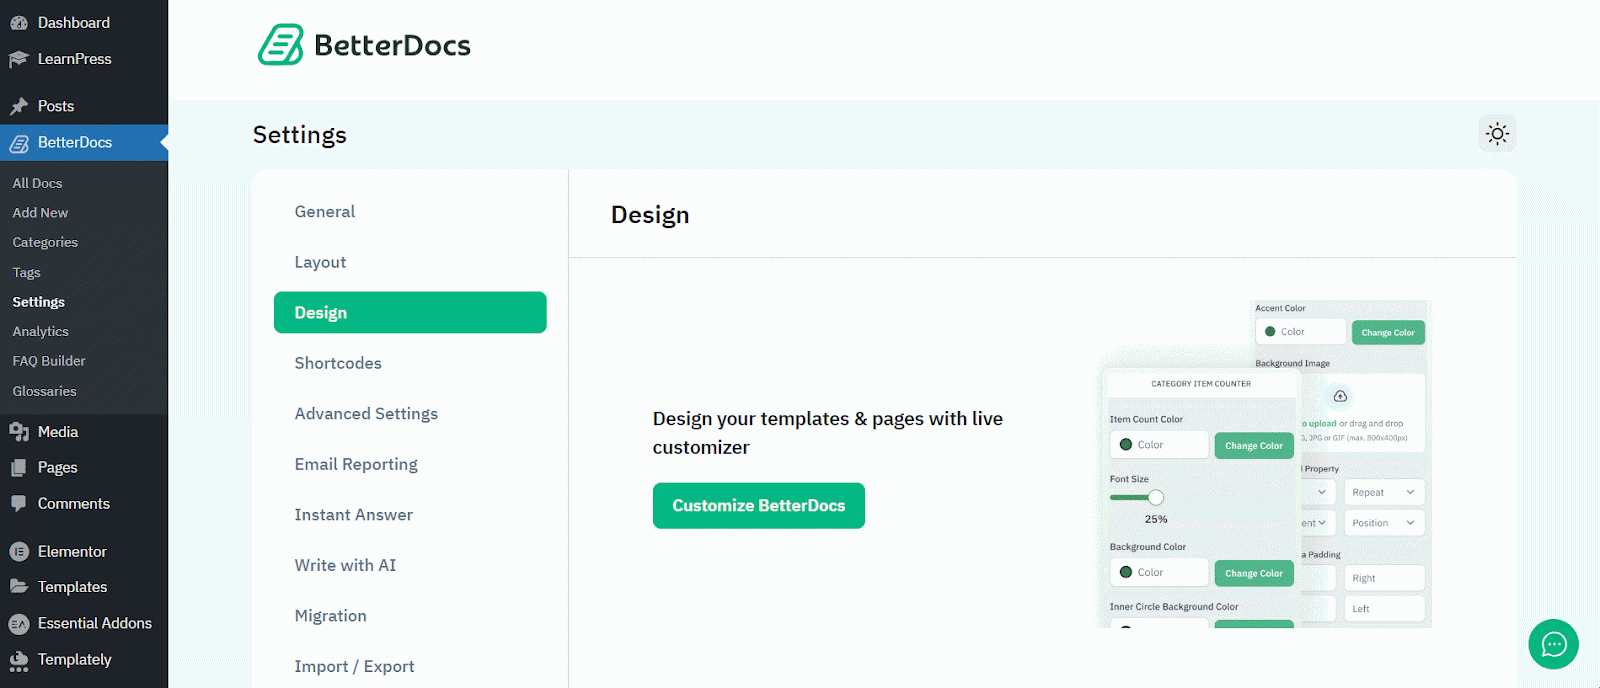The height and width of the screenshot is (688, 1600).
Task: Toggle dark mode with the sun icon
Action: (1496, 133)
